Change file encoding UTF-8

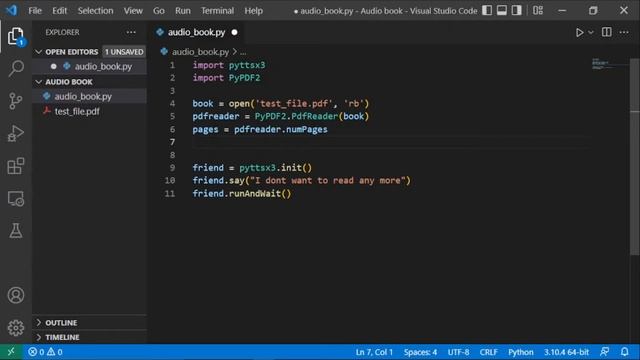(x=458, y=352)
